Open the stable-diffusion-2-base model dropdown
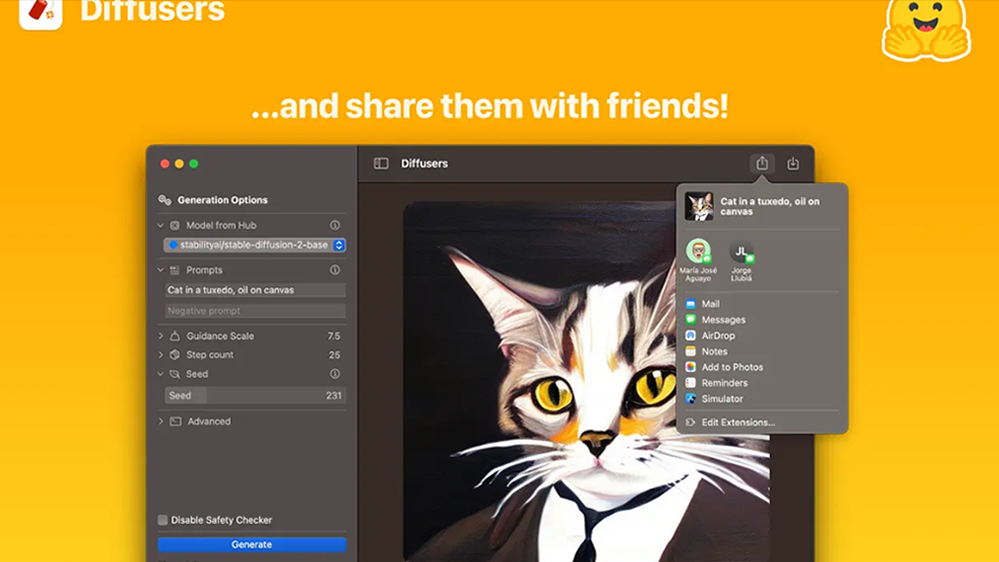 pos(255,245)
